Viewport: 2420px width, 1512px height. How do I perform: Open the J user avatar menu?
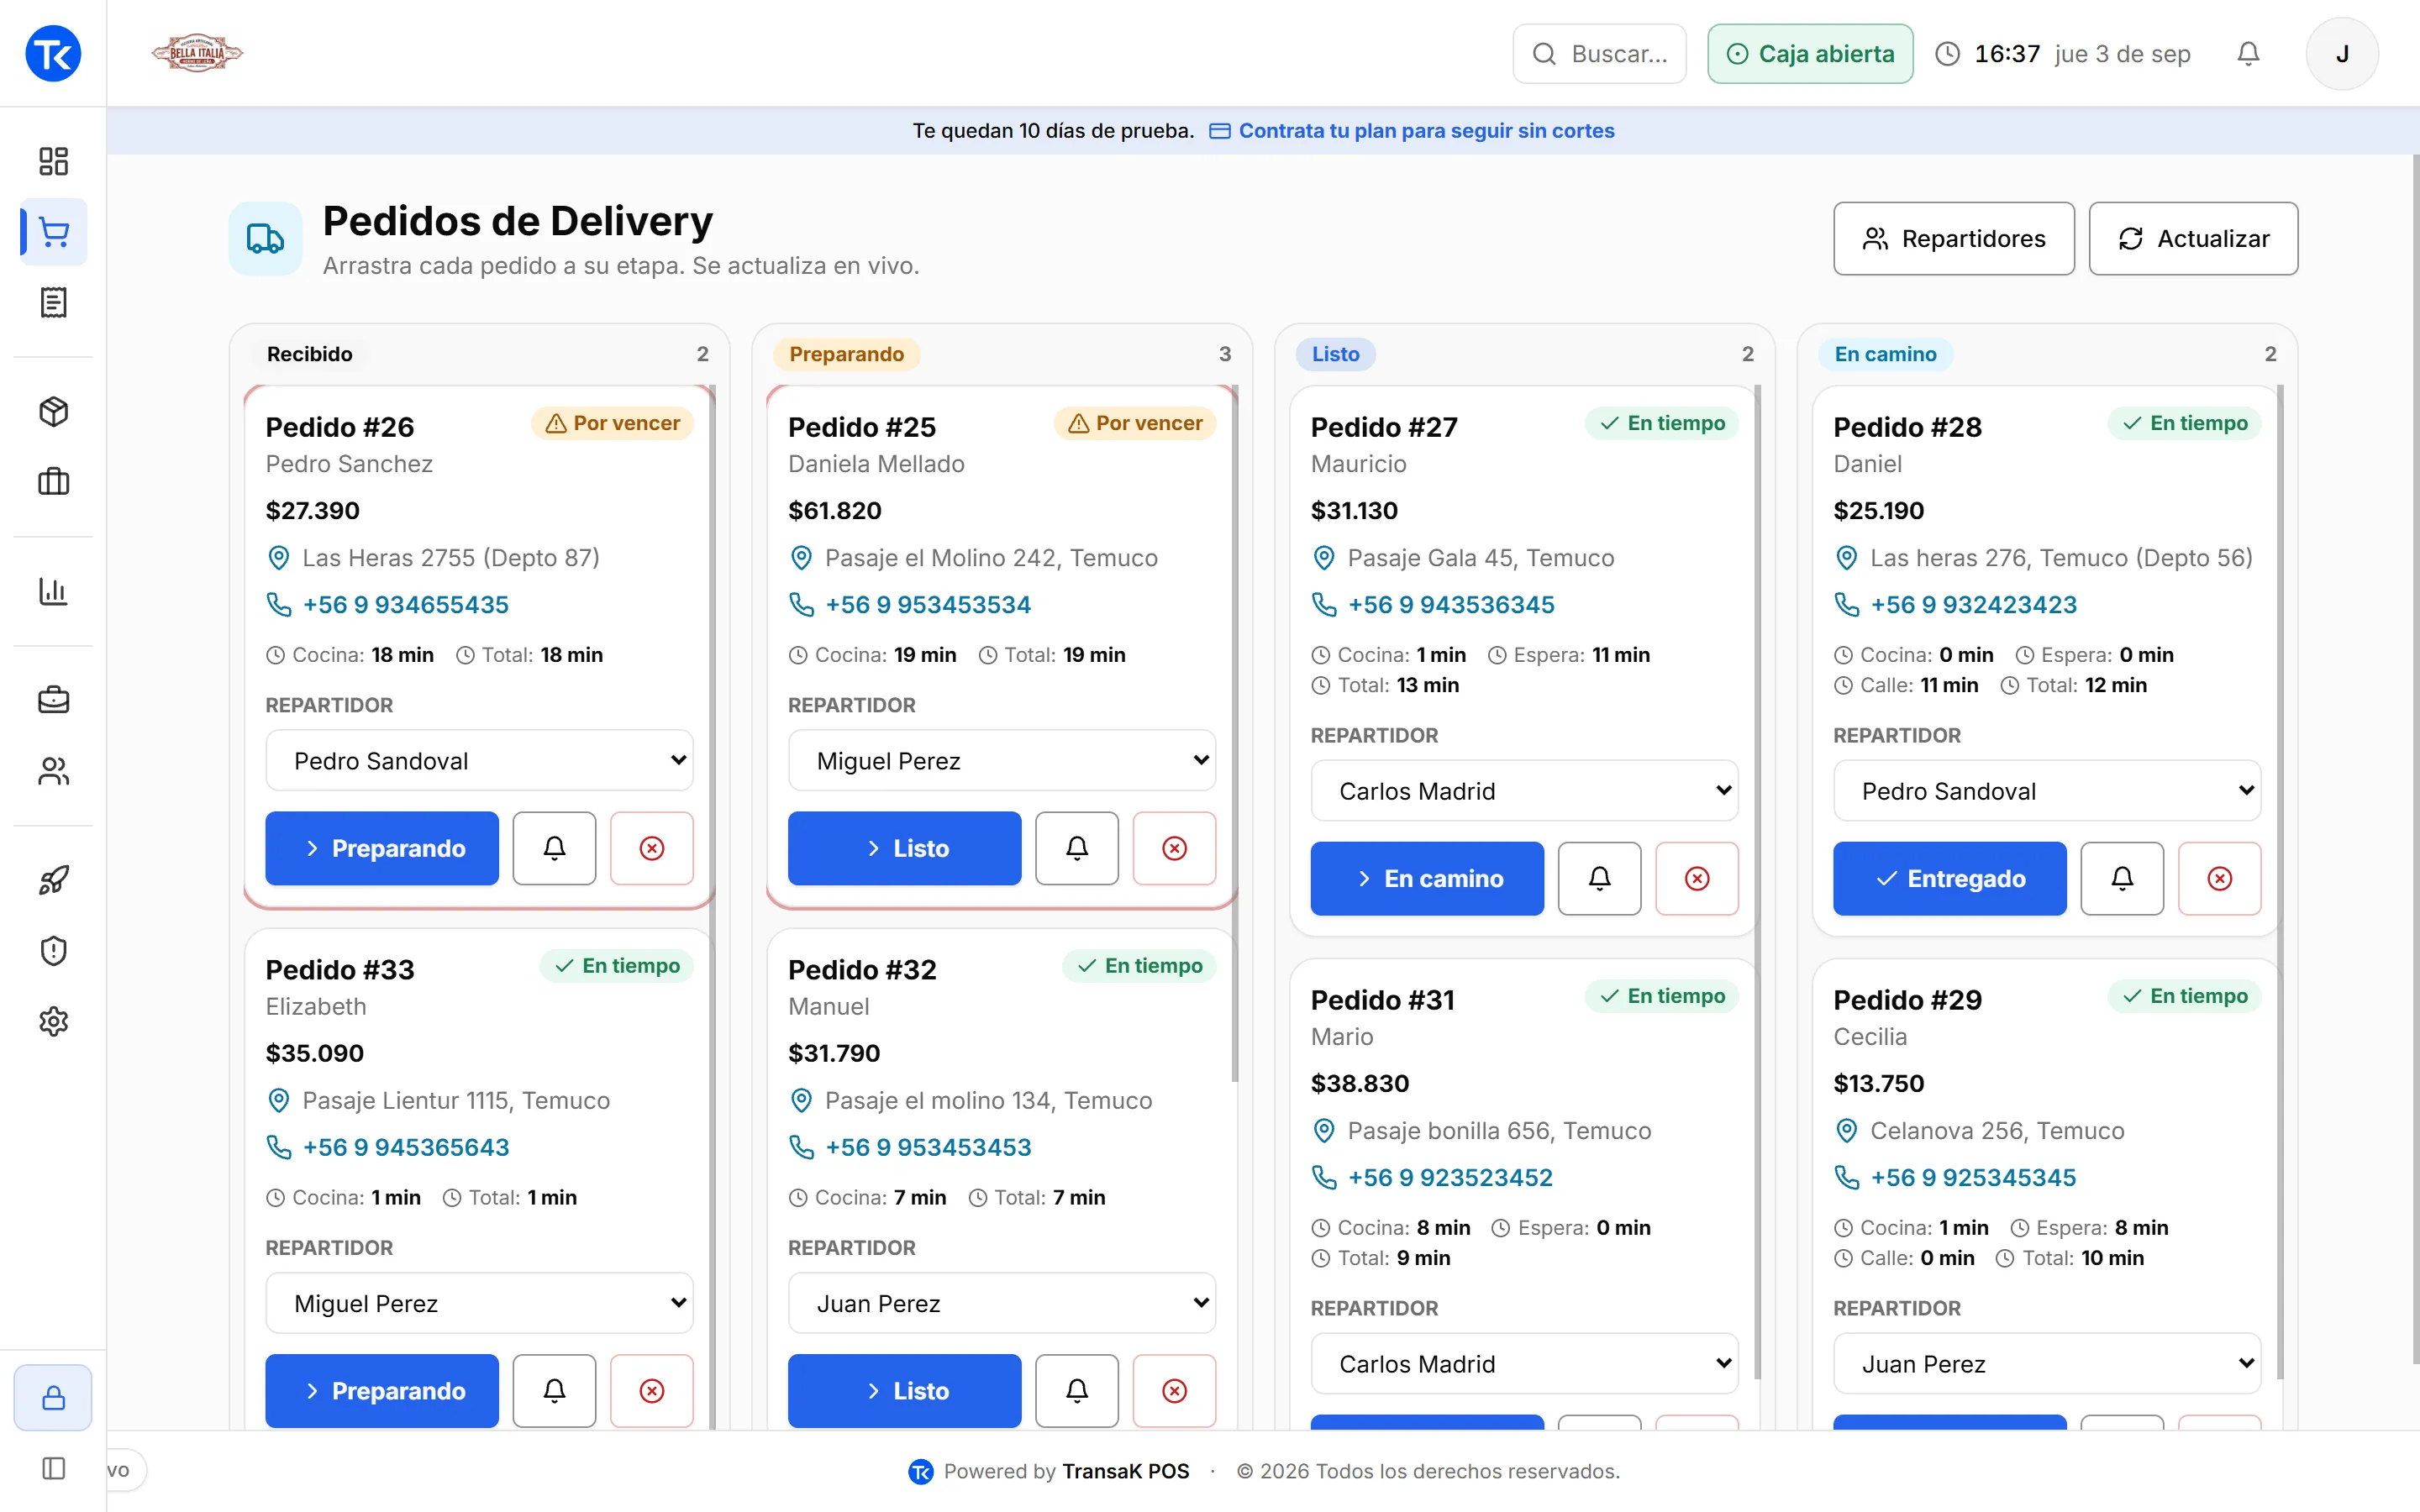pyautogui.click(x=2342, y=53)
